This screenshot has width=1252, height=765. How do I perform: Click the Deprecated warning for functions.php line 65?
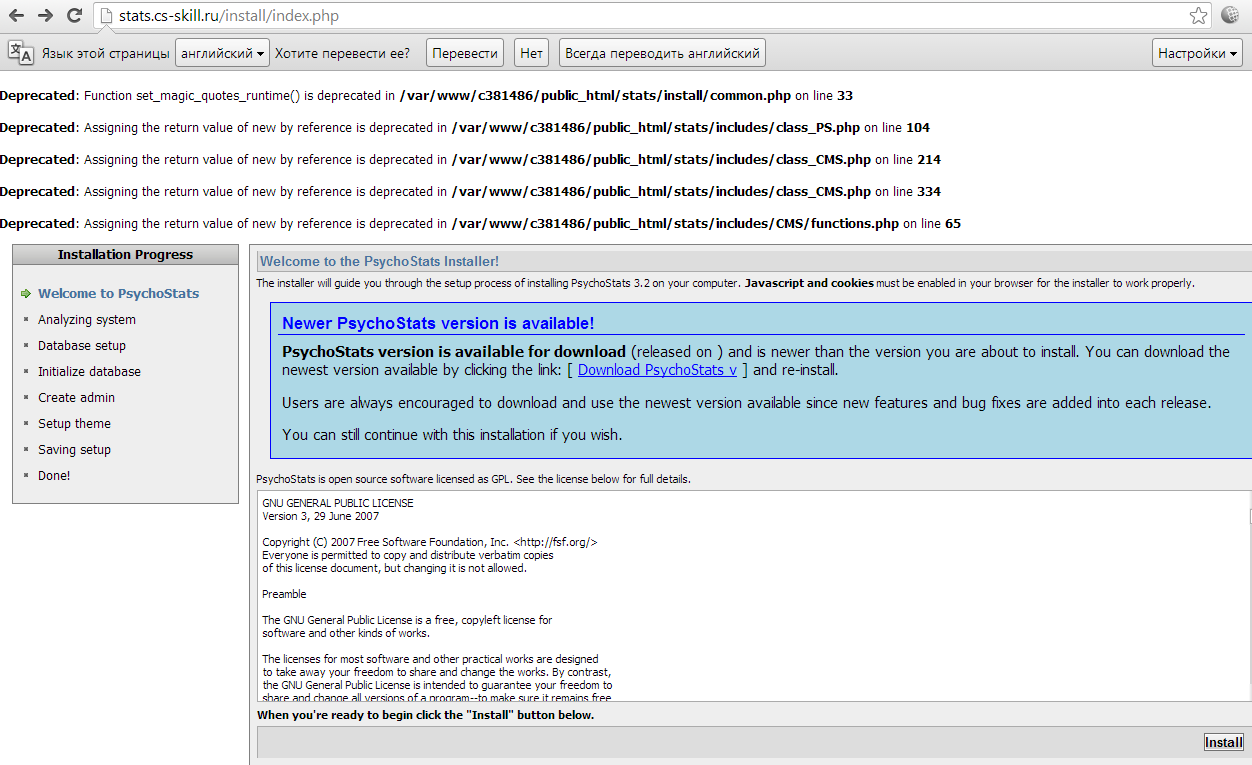point(480,224)
